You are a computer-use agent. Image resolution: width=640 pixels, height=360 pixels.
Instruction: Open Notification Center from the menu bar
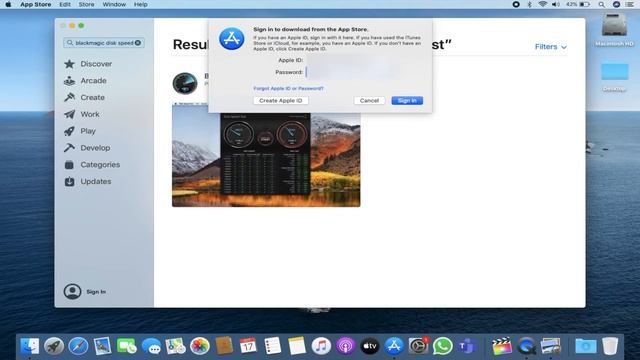coord(629,4)
